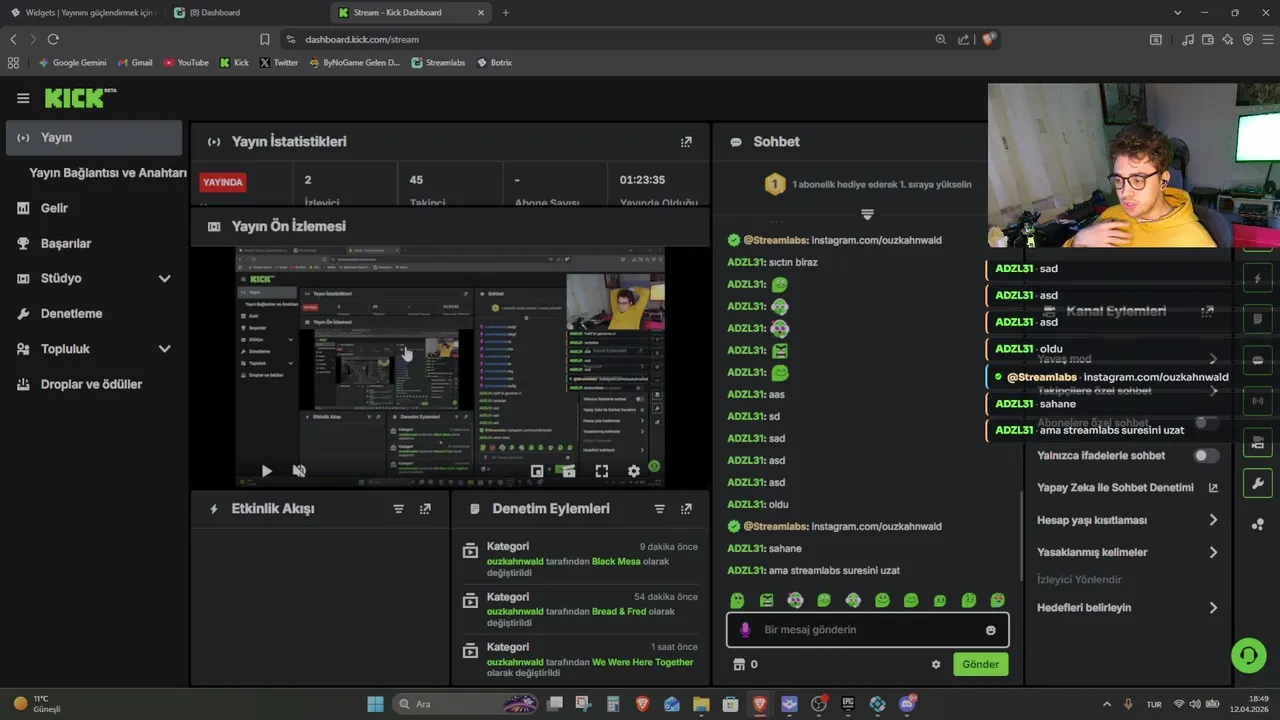This screenshot has width=1280, height=720.
Task: Insert the first quick emote above message box
Action: tap(737, 600)
